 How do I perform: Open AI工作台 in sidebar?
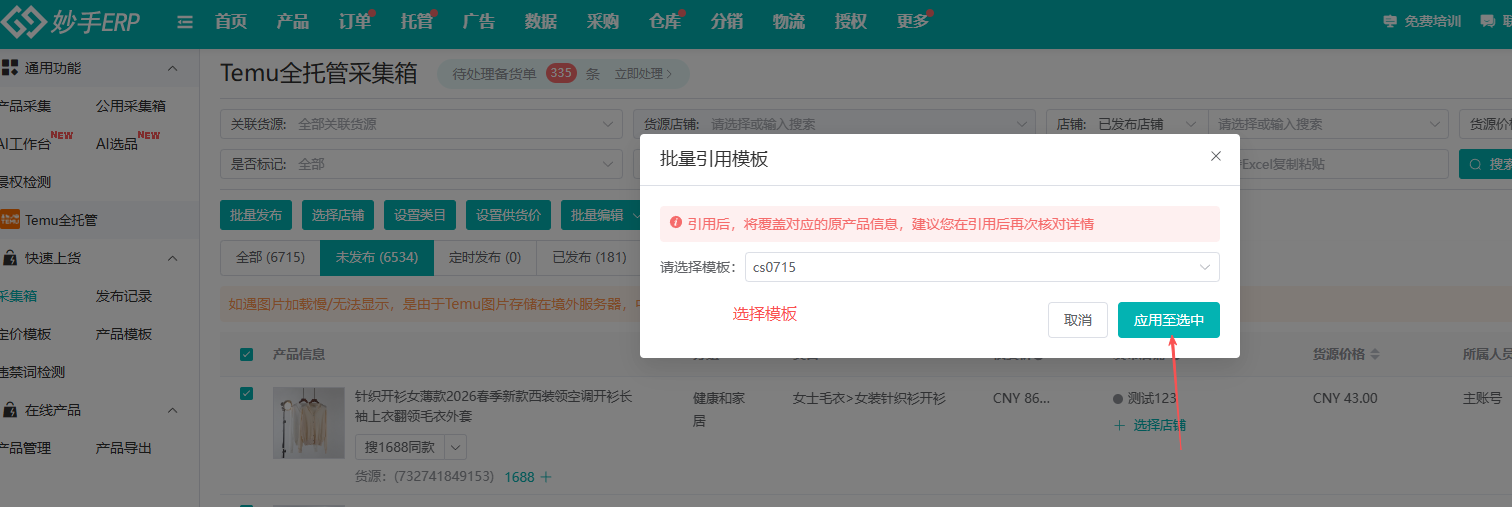25,144
